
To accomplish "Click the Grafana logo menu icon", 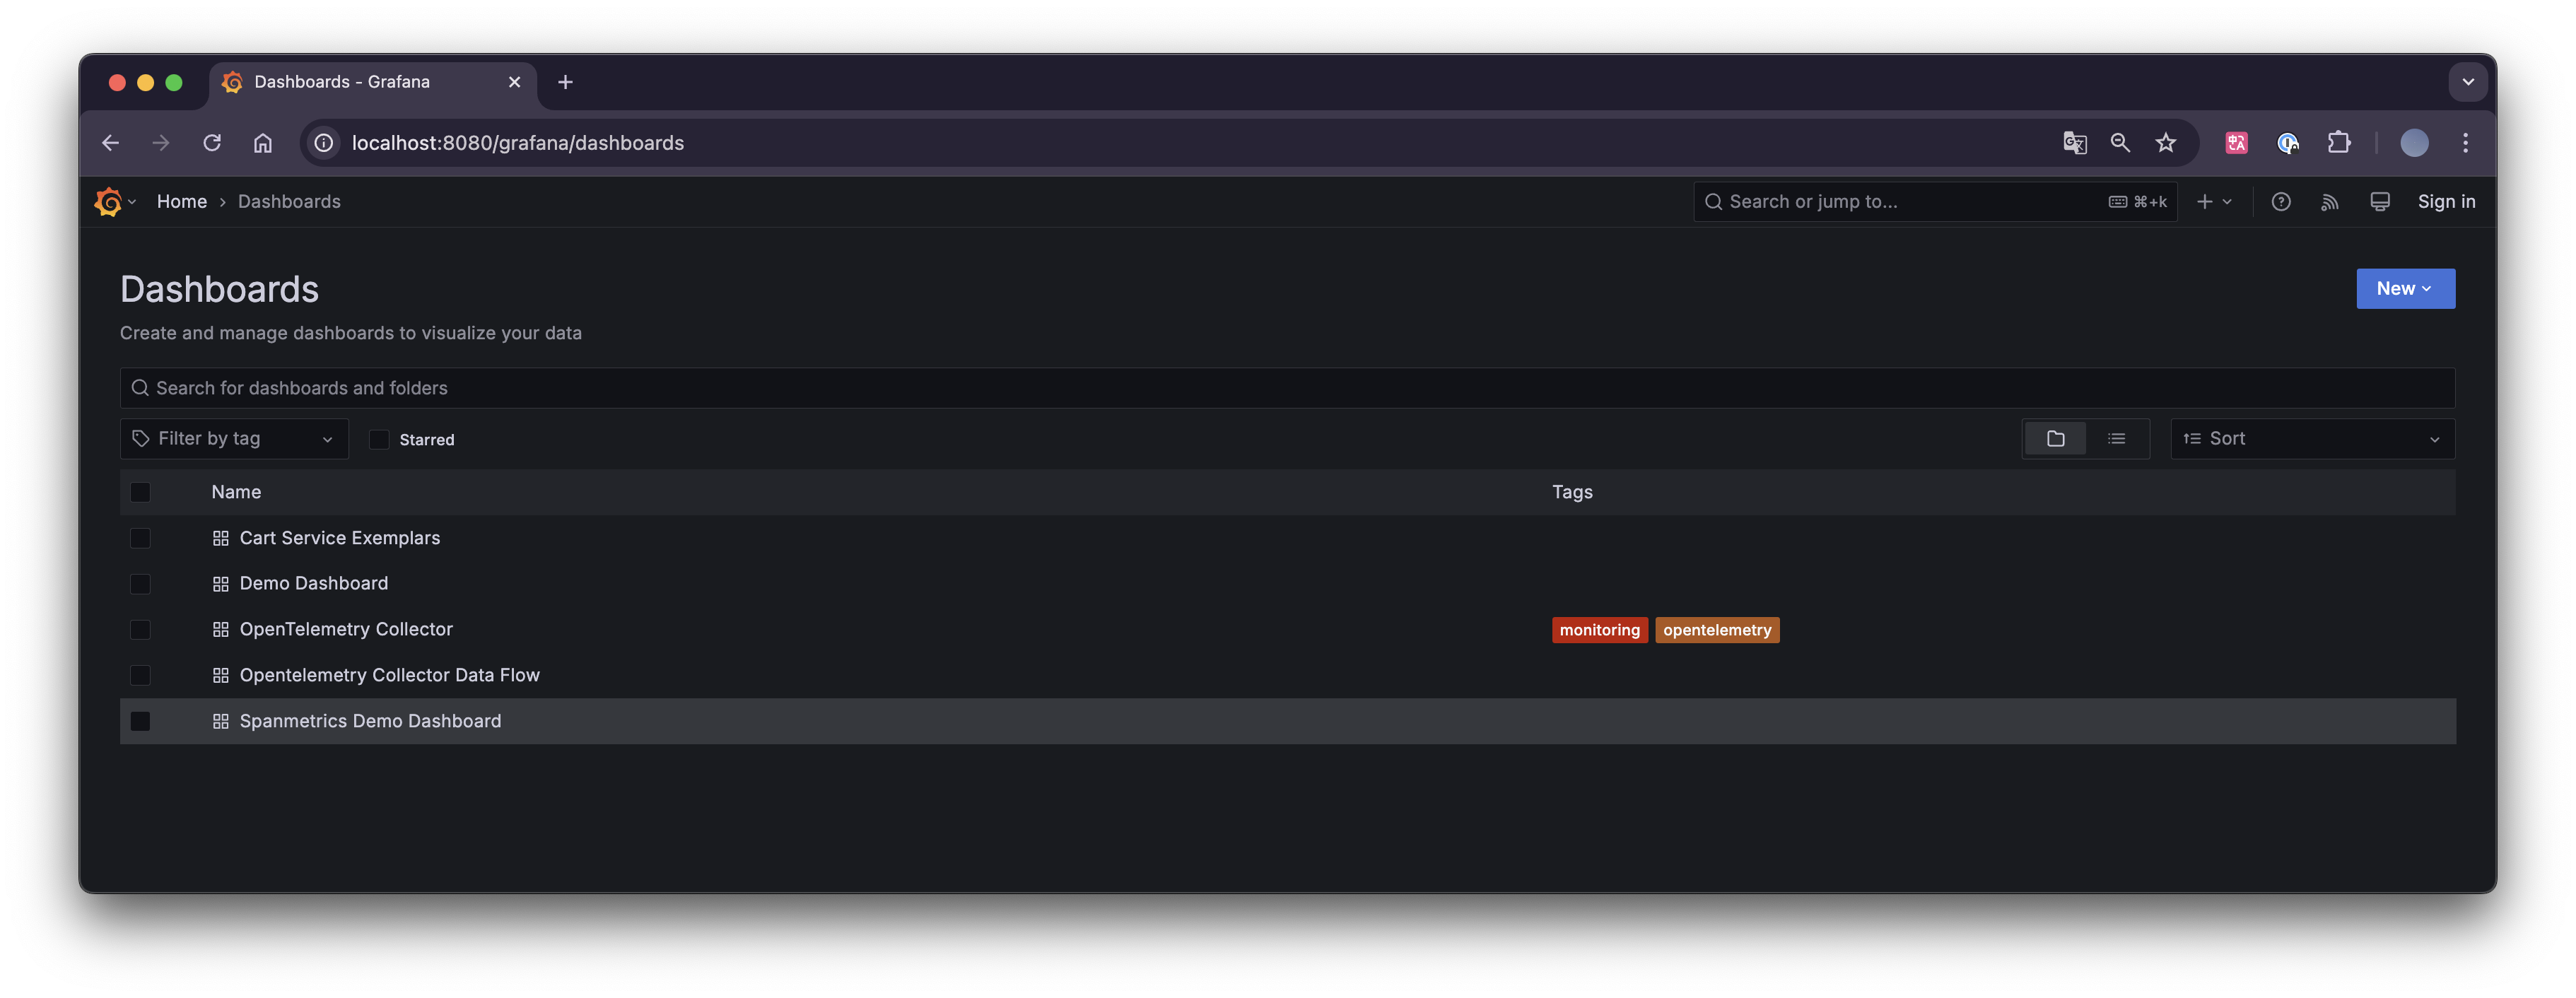I will (x=108, y=202).
